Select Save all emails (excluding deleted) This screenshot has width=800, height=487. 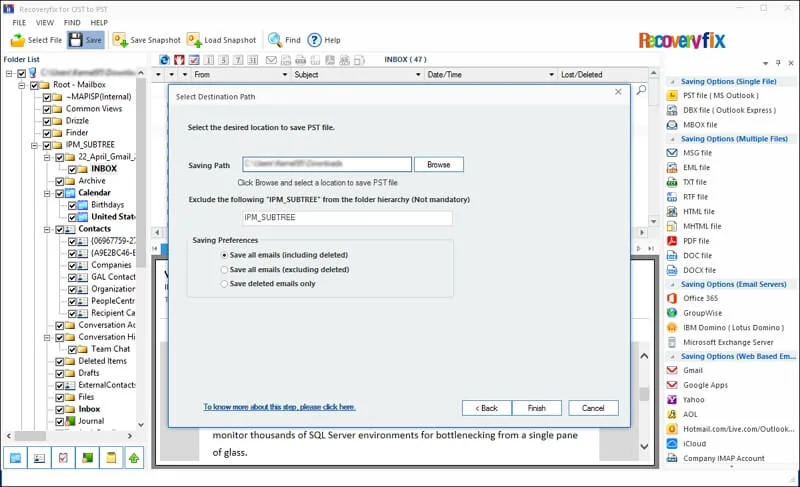pos(224,270)
